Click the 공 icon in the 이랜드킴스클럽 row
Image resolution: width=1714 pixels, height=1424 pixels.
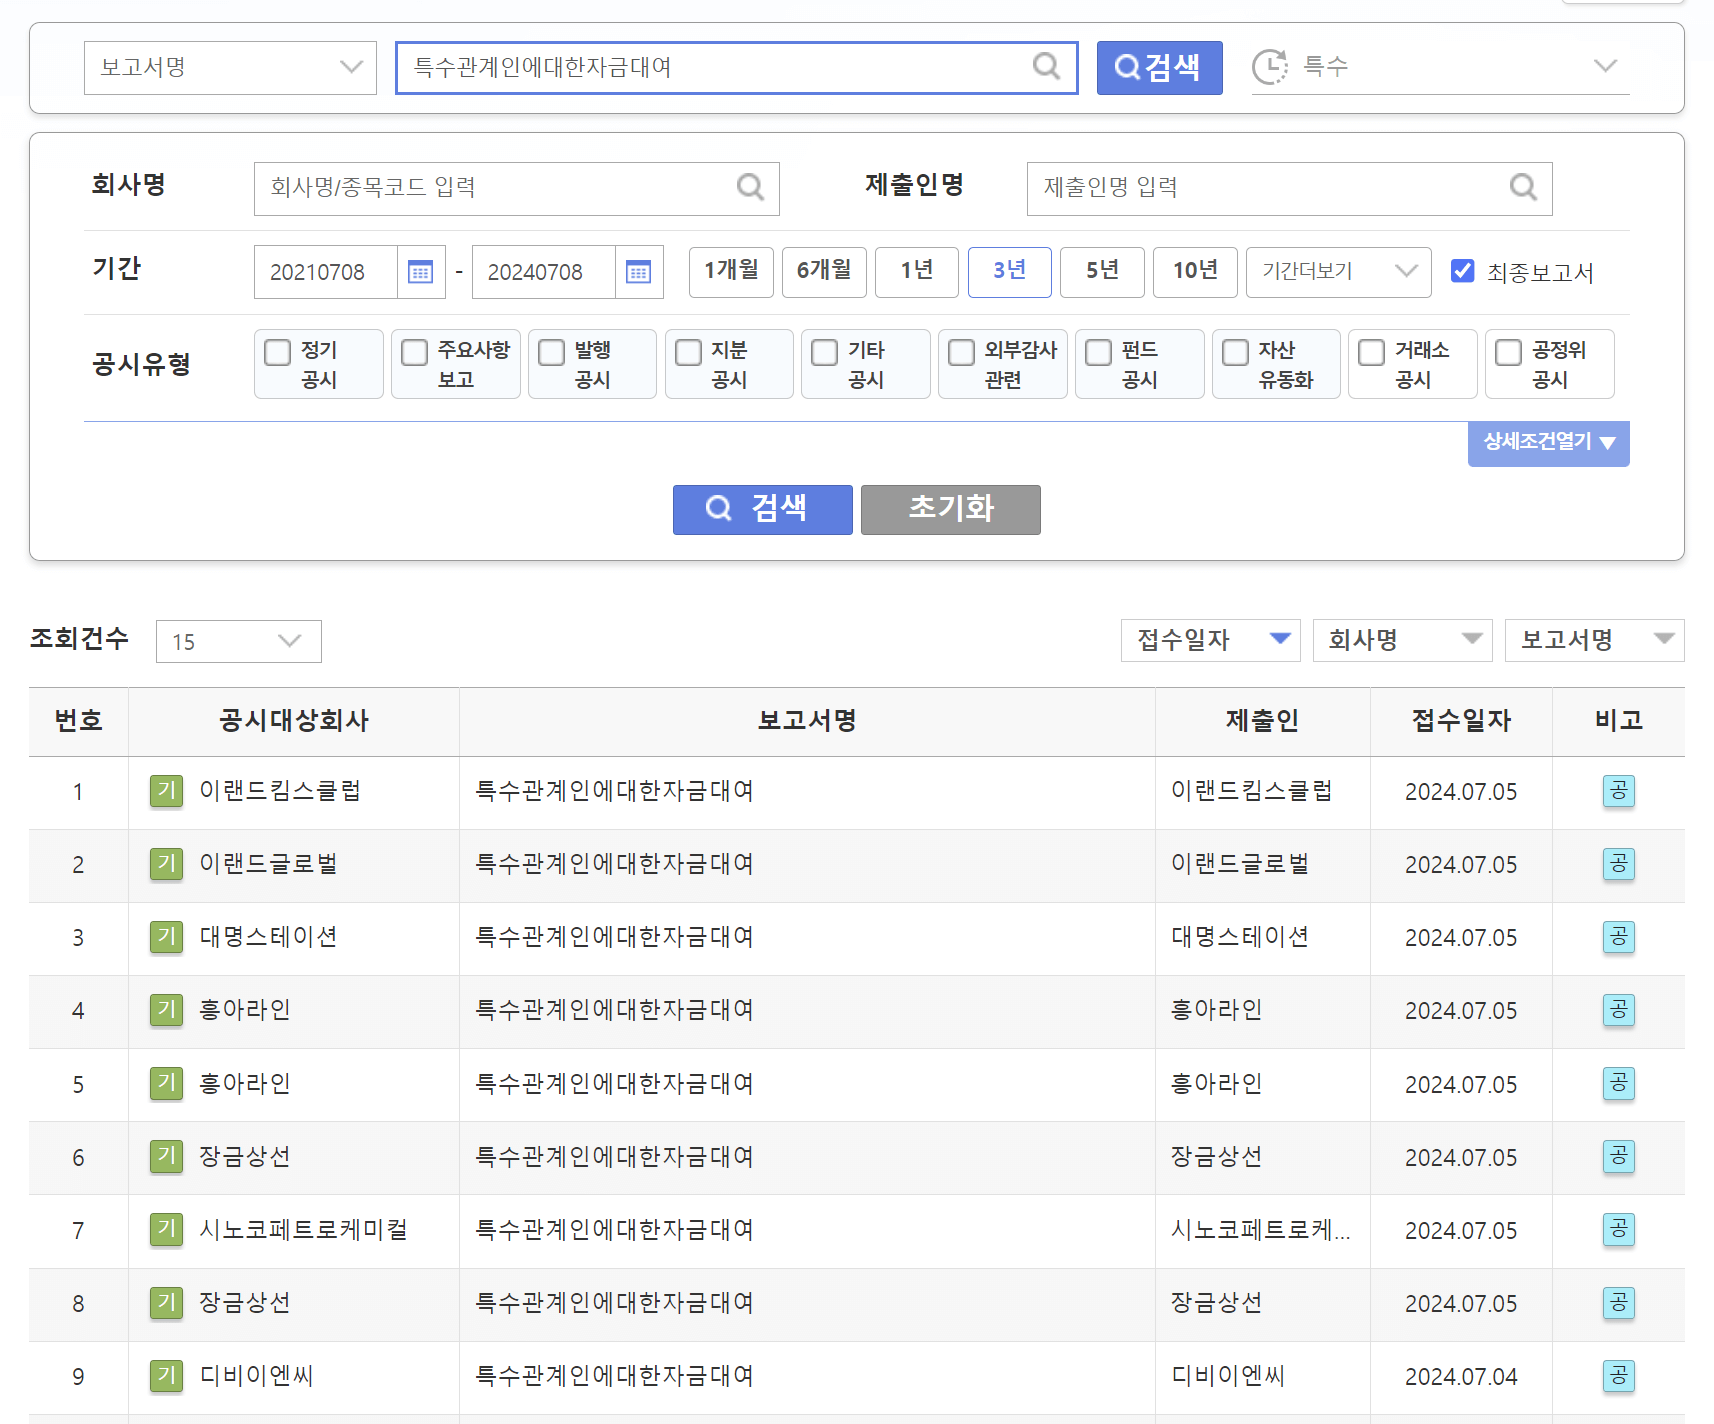[x=1618, y=792]
